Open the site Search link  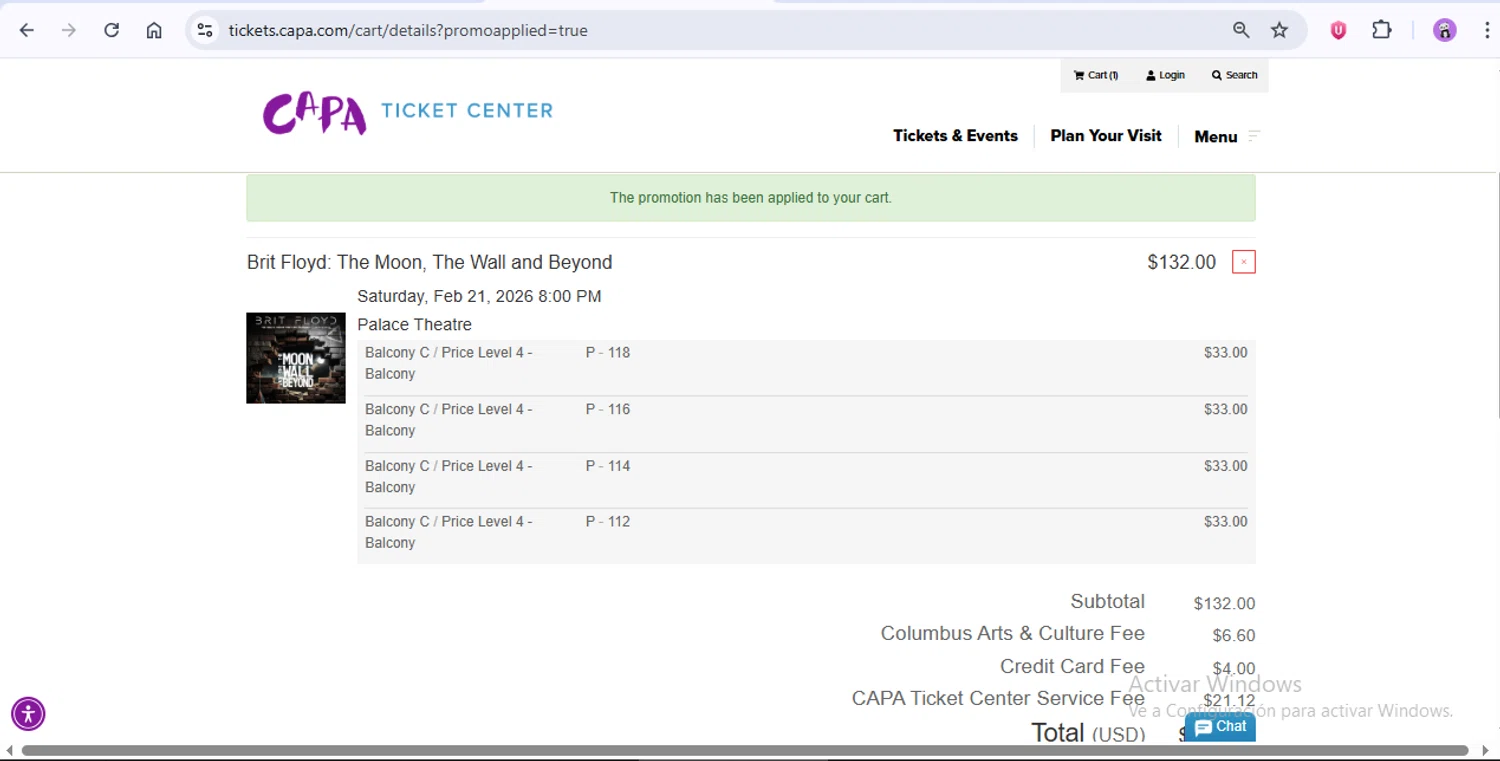(x=1235, y=75)
